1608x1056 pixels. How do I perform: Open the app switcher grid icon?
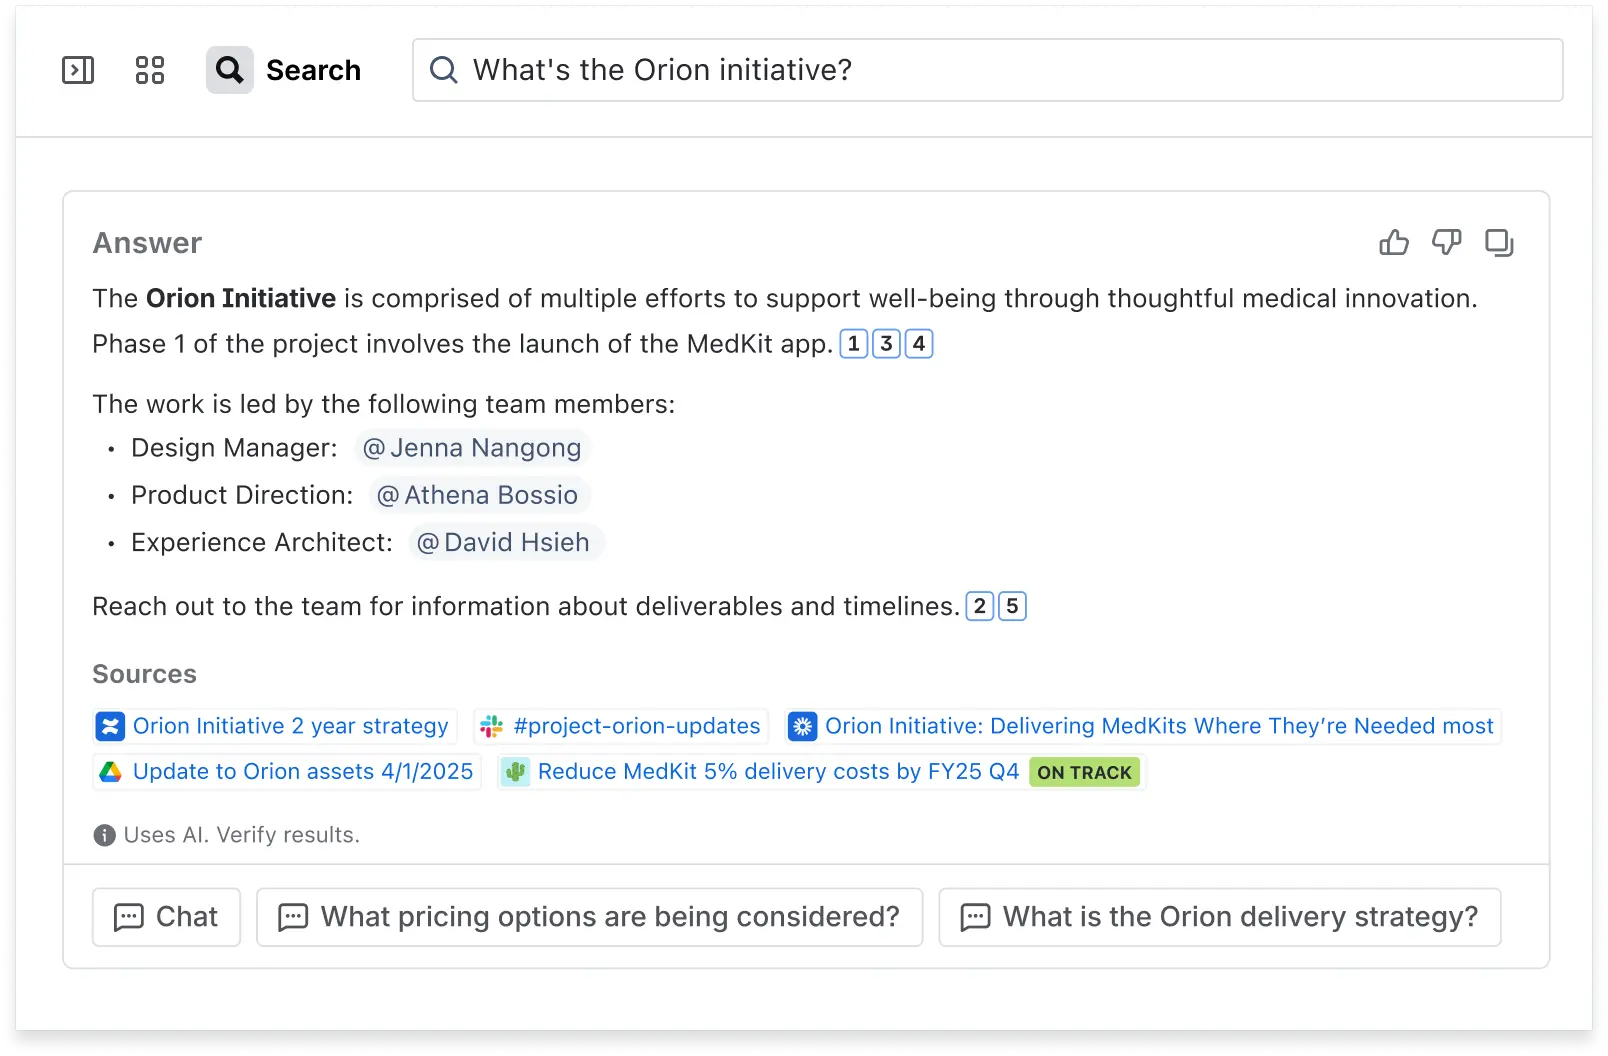[x=150, y=70]
